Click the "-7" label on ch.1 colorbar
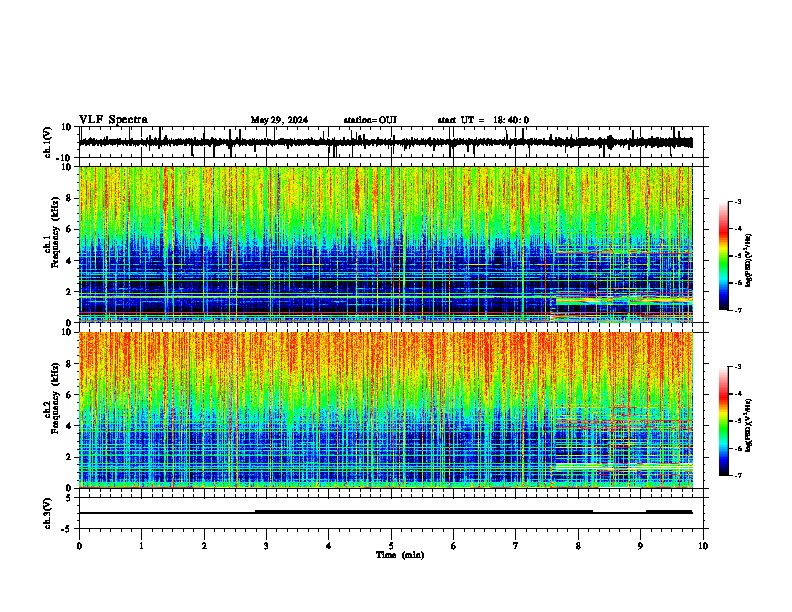The height and width of the screenshot is (612, 792). click(737, 310)
